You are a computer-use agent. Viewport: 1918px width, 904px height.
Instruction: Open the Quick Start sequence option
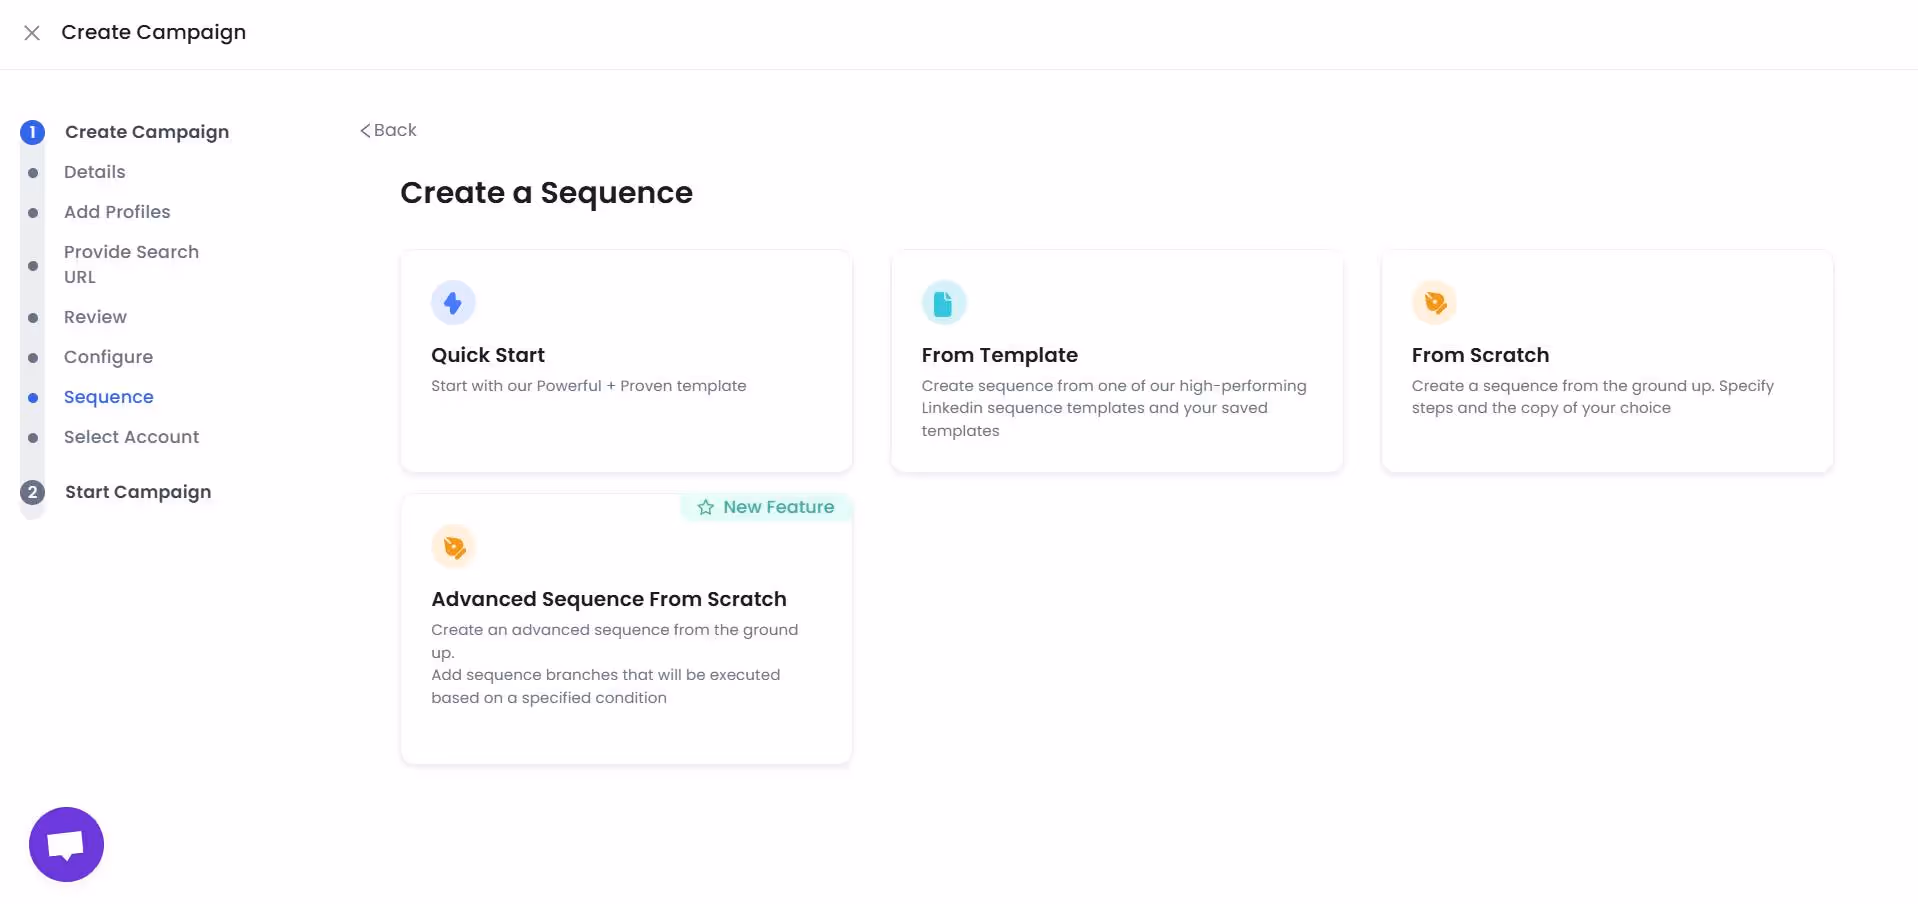626,361
